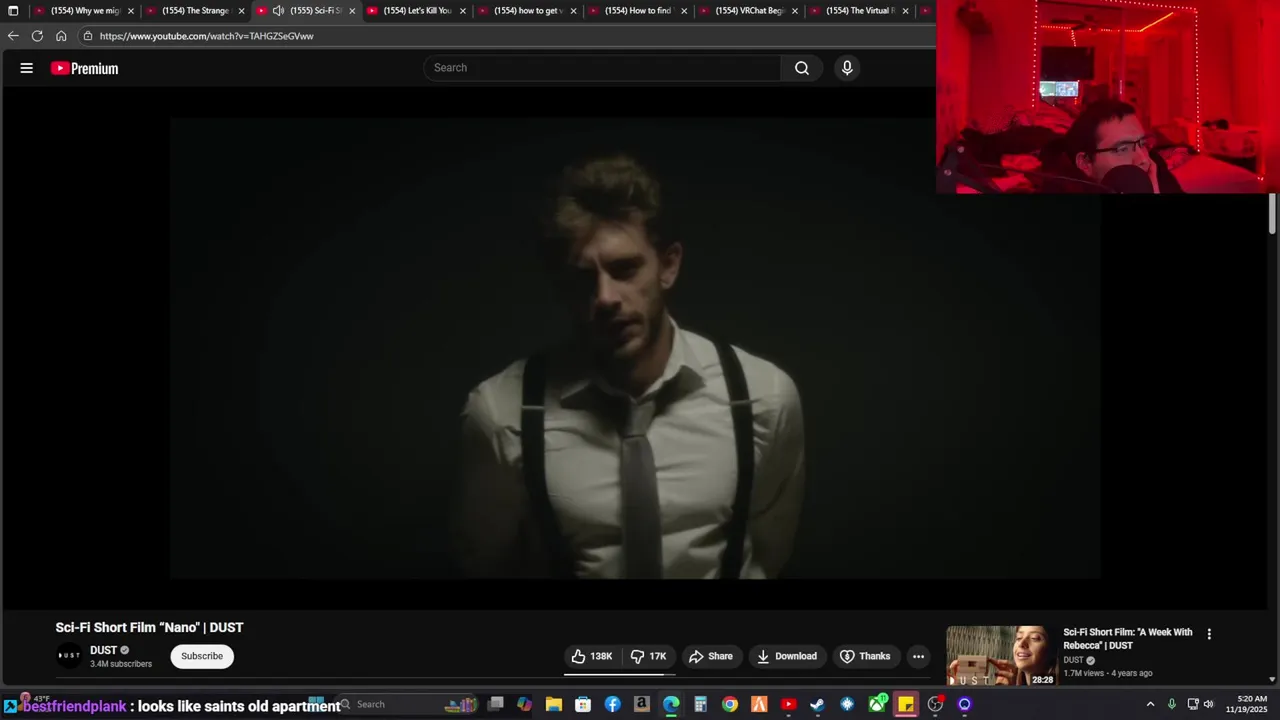The image size is (1280, 720).
Task: Click the tray microphone indicator
Action: (x=1171, y=704)
